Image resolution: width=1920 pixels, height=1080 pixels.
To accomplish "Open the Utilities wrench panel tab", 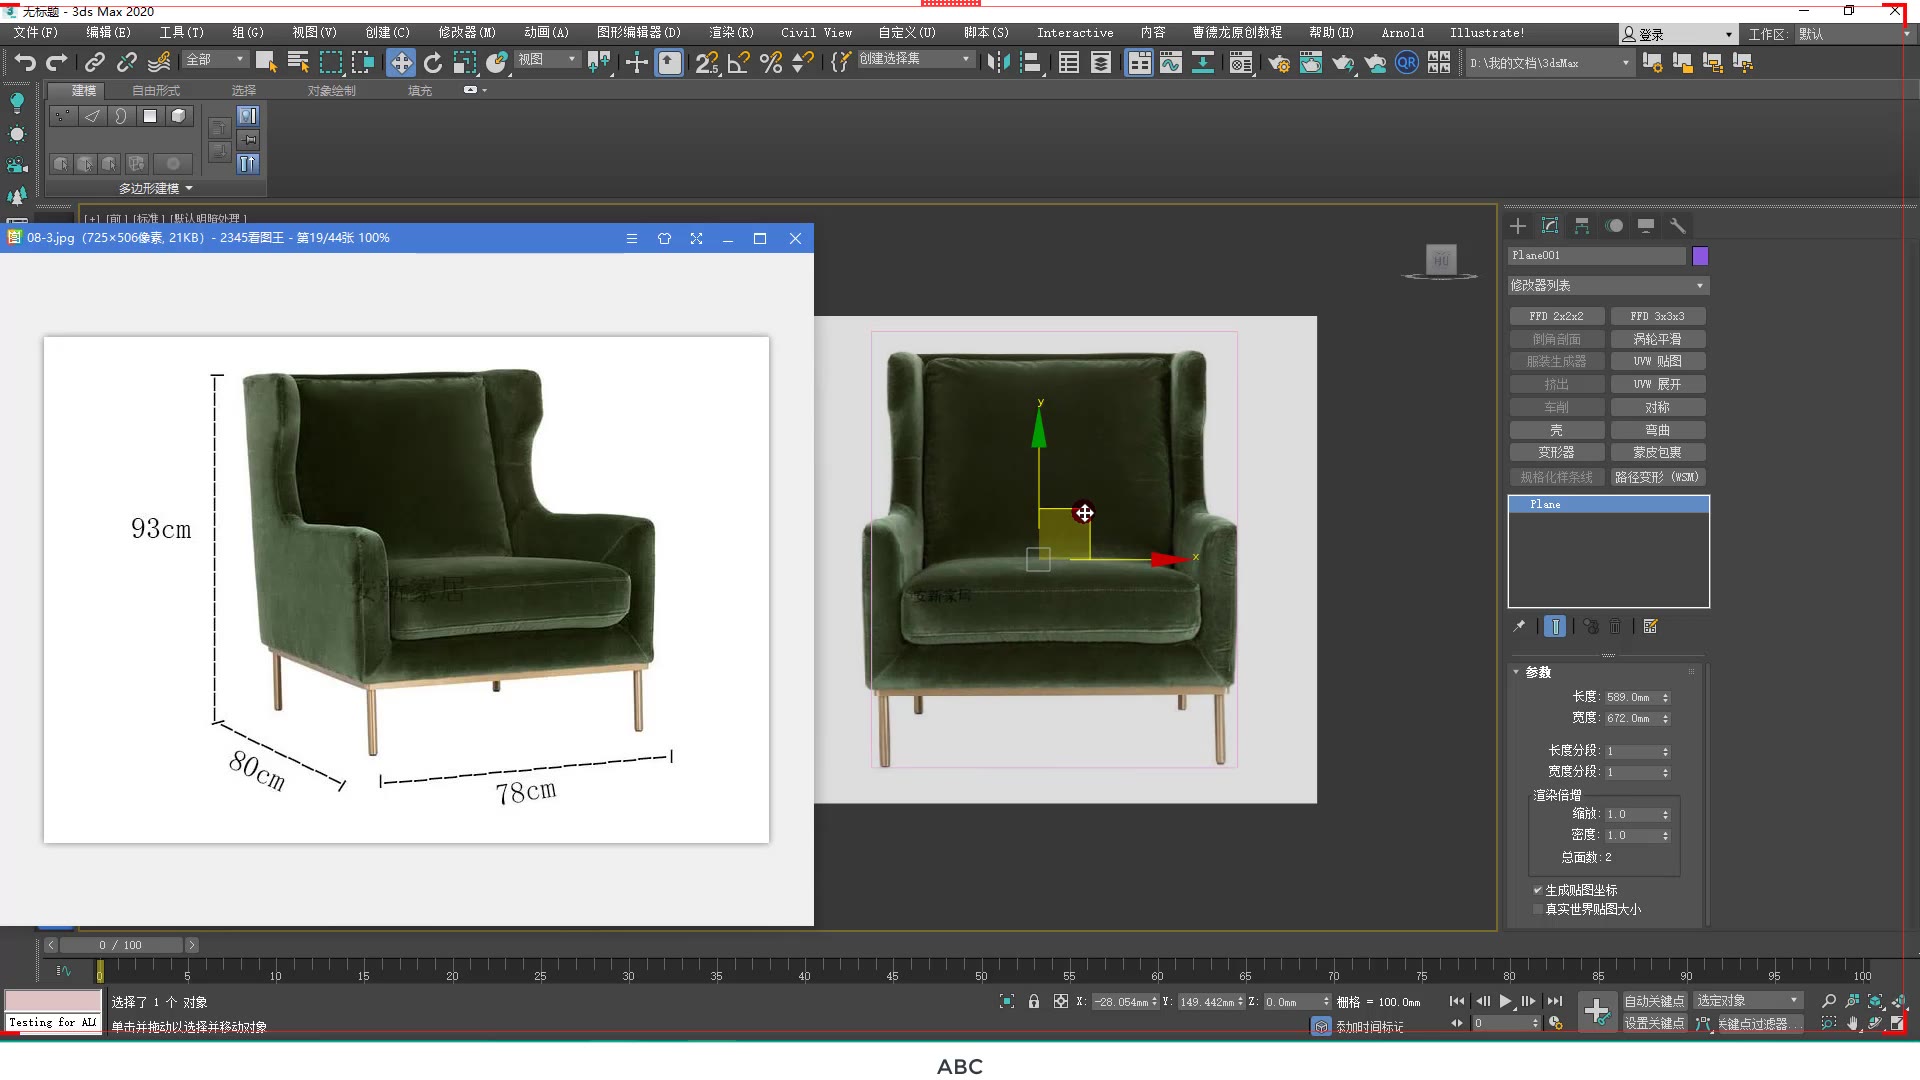I will pos(1678,226).
